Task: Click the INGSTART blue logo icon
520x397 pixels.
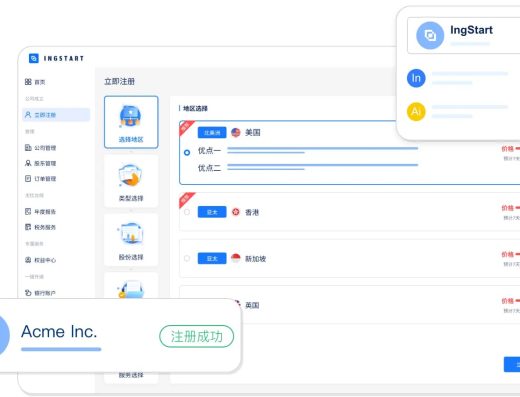Action: pyautogui.click(x=34, y=58)
